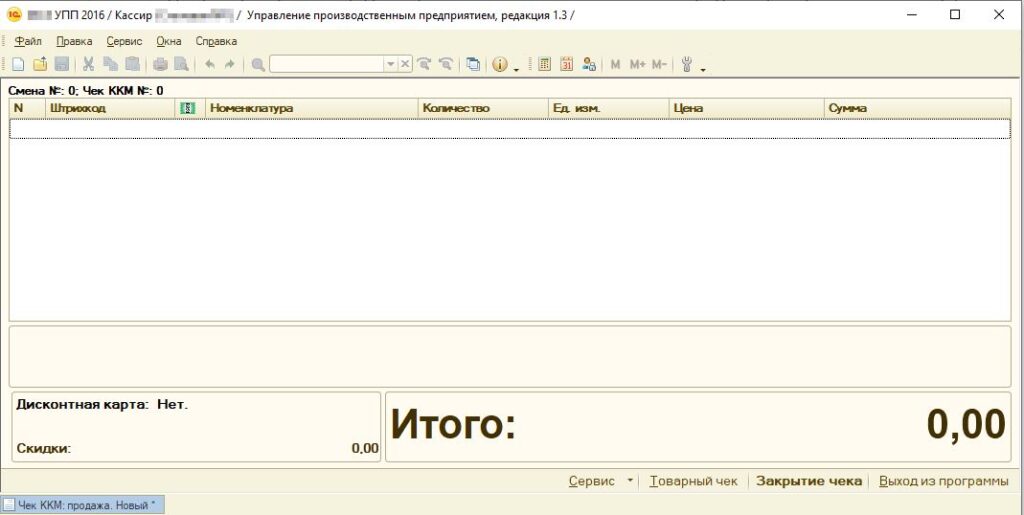The width and height of the screenshot is (1024, 515).
Task: Open the Calculator icon
Action: (x=544, y=64)
